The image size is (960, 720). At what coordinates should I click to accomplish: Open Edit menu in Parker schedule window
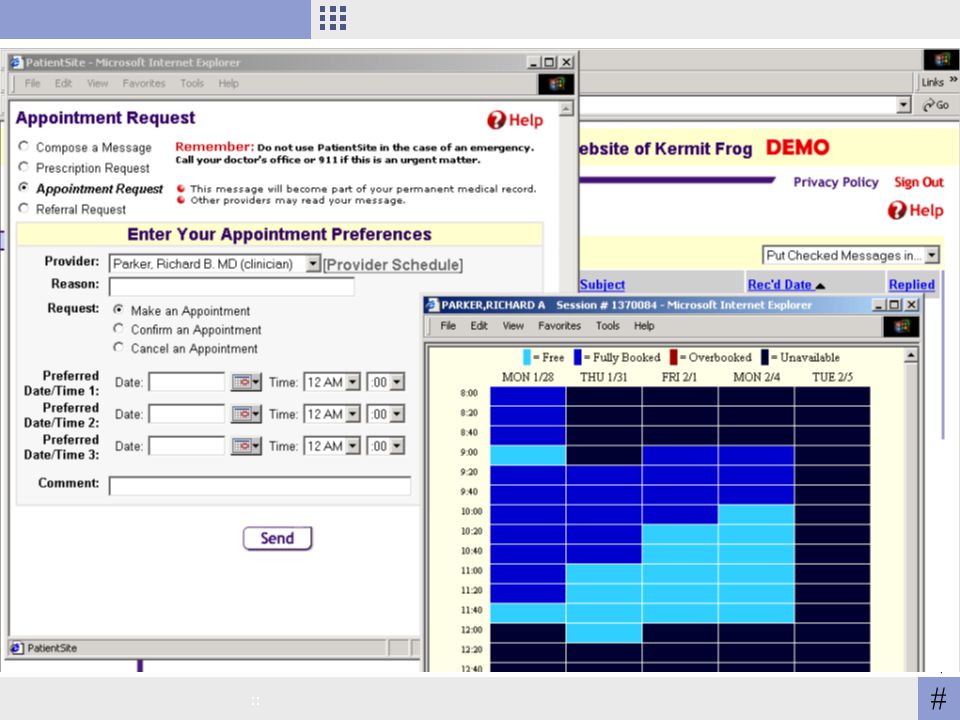(479, 326)
